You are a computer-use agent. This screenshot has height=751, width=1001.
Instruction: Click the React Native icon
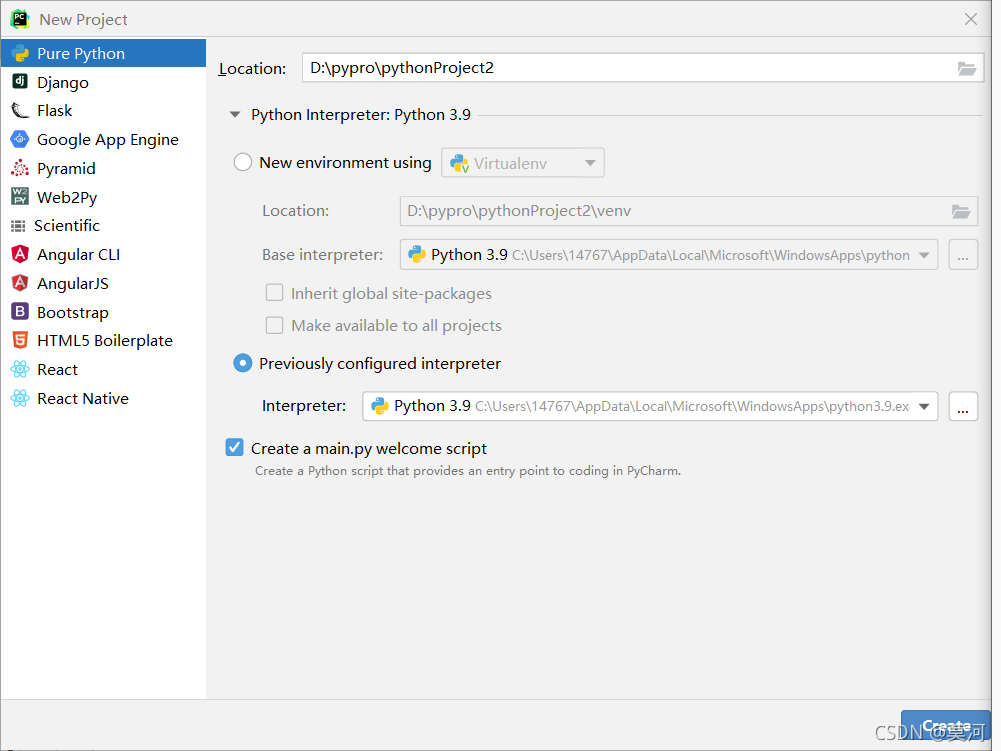pos(20,398)
